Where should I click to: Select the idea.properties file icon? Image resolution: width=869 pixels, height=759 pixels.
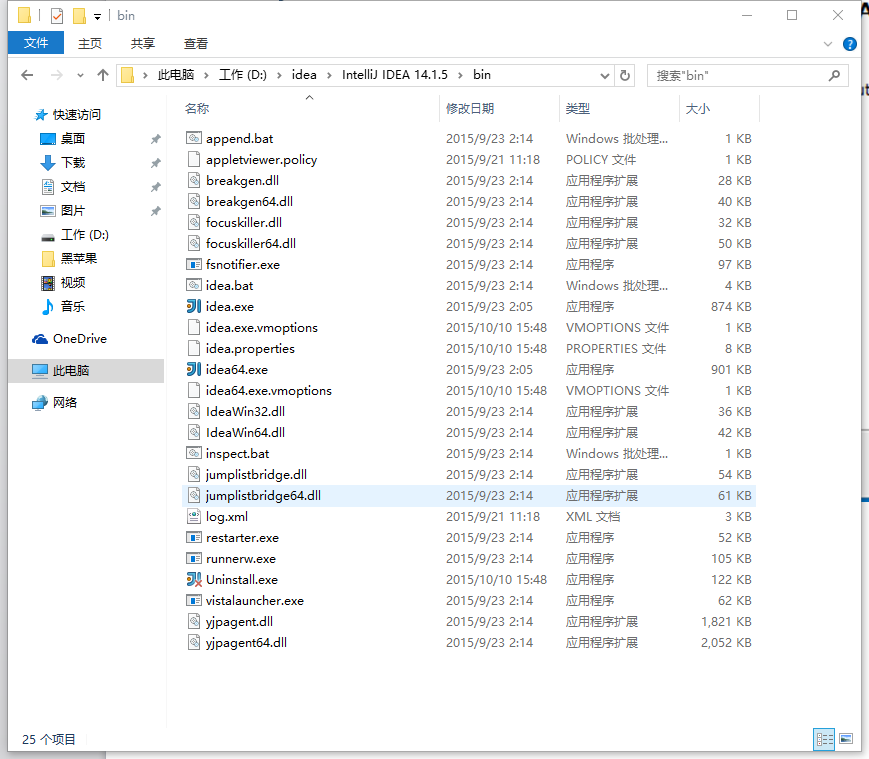point(193,348)
